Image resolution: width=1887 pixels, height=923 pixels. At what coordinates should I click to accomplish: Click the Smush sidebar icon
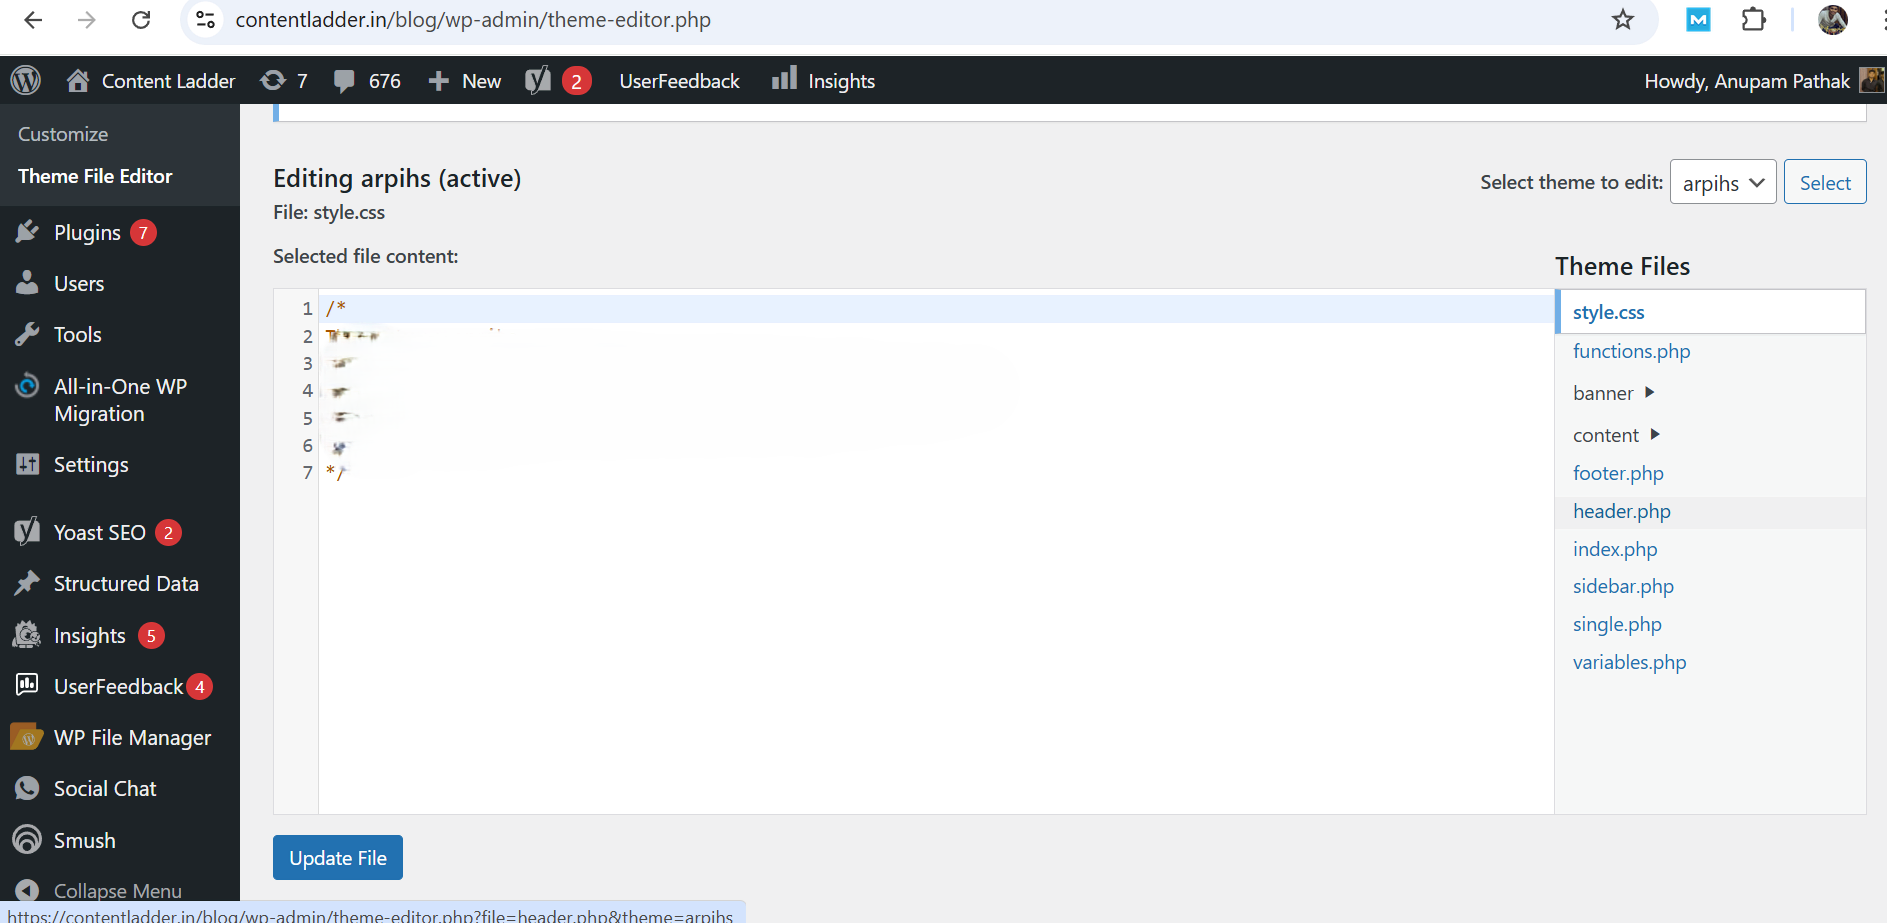pyautogui.click(x=27, y=840)
